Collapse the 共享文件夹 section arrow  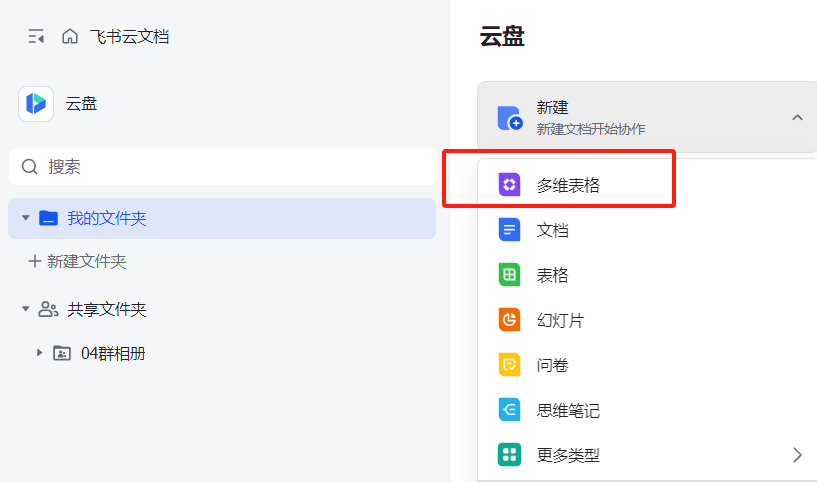click(x=25, y=309)
